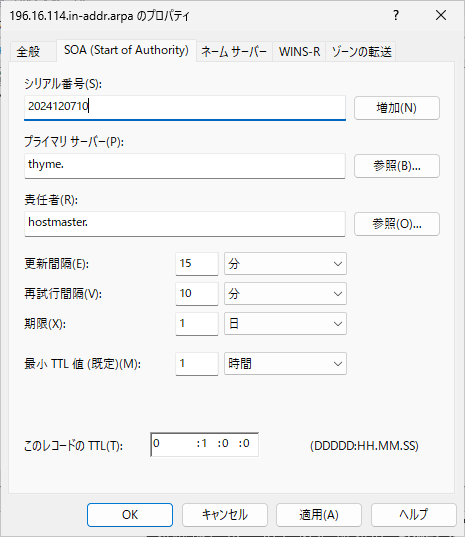Click the 増加(N) button
The width and height of the screenshot is (465, 537).
coord(397,108)
